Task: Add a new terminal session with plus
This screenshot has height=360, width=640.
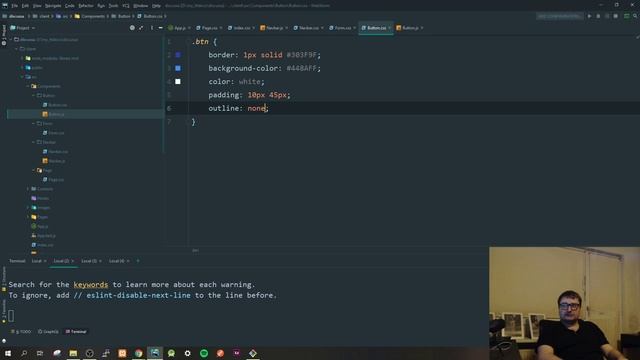Action: tap(138, 261)
